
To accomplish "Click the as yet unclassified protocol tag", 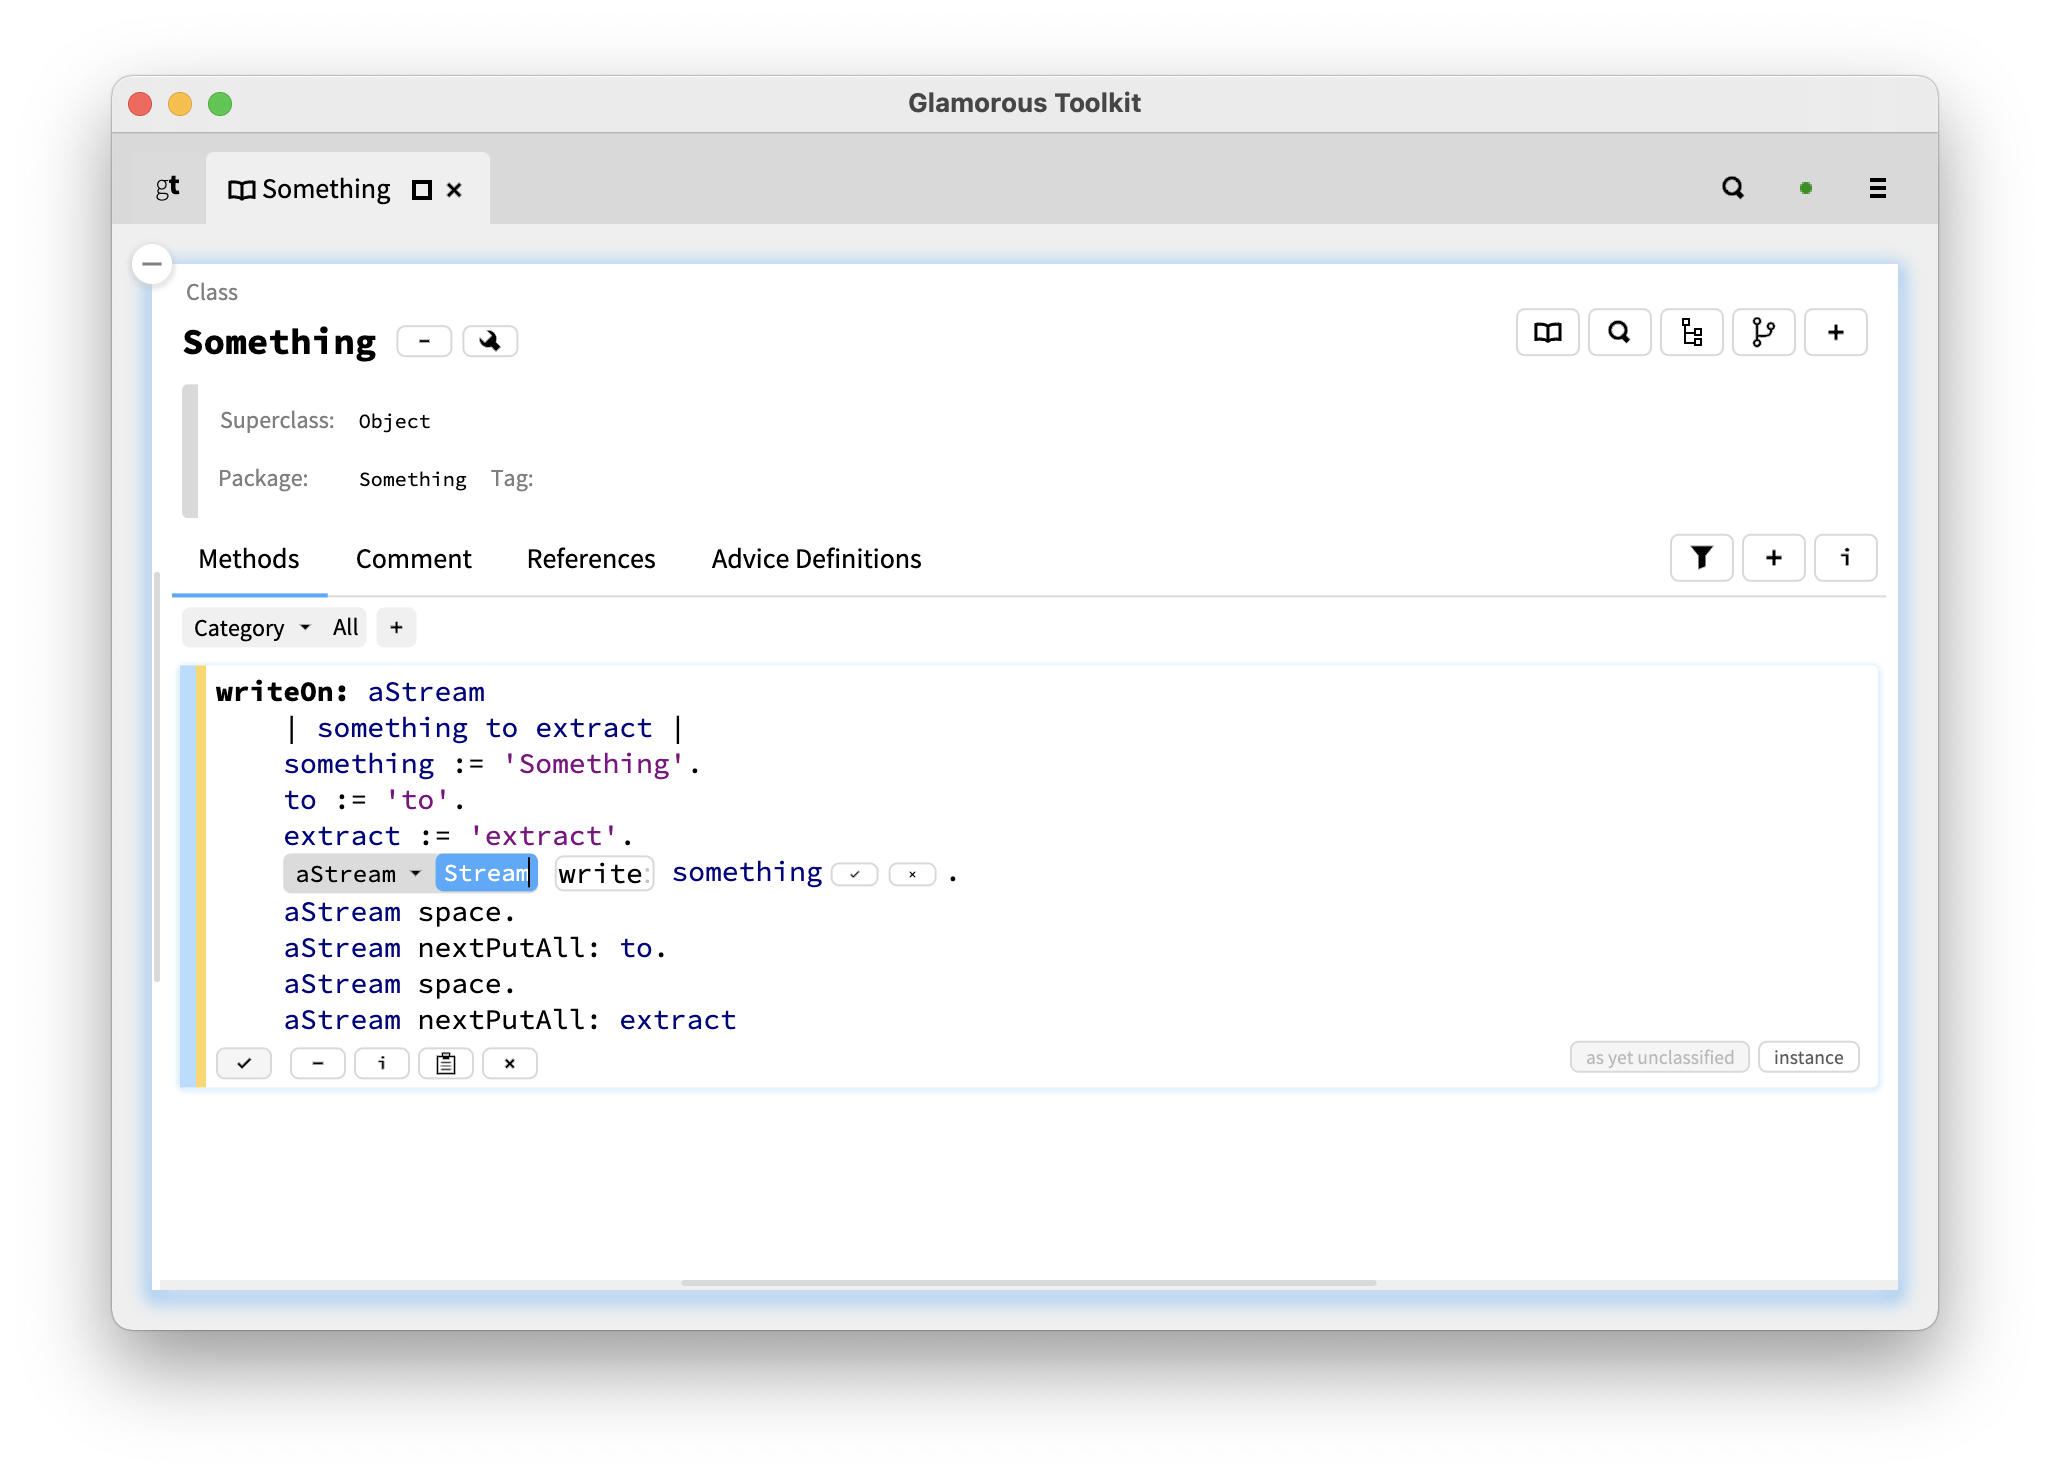I will tap(1660, 1057).
